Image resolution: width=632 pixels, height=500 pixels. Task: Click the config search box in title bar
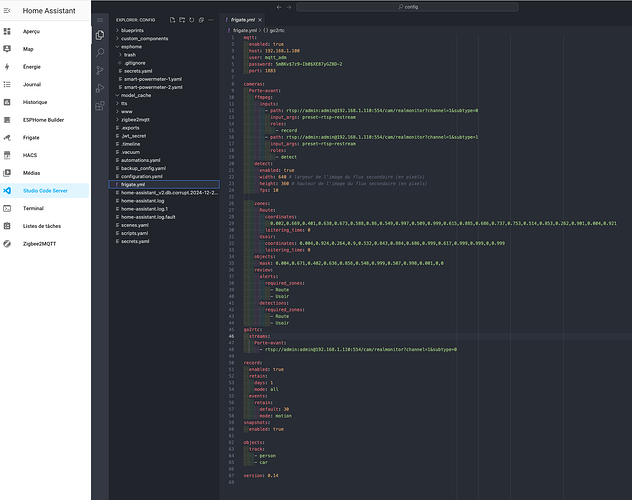410,6
